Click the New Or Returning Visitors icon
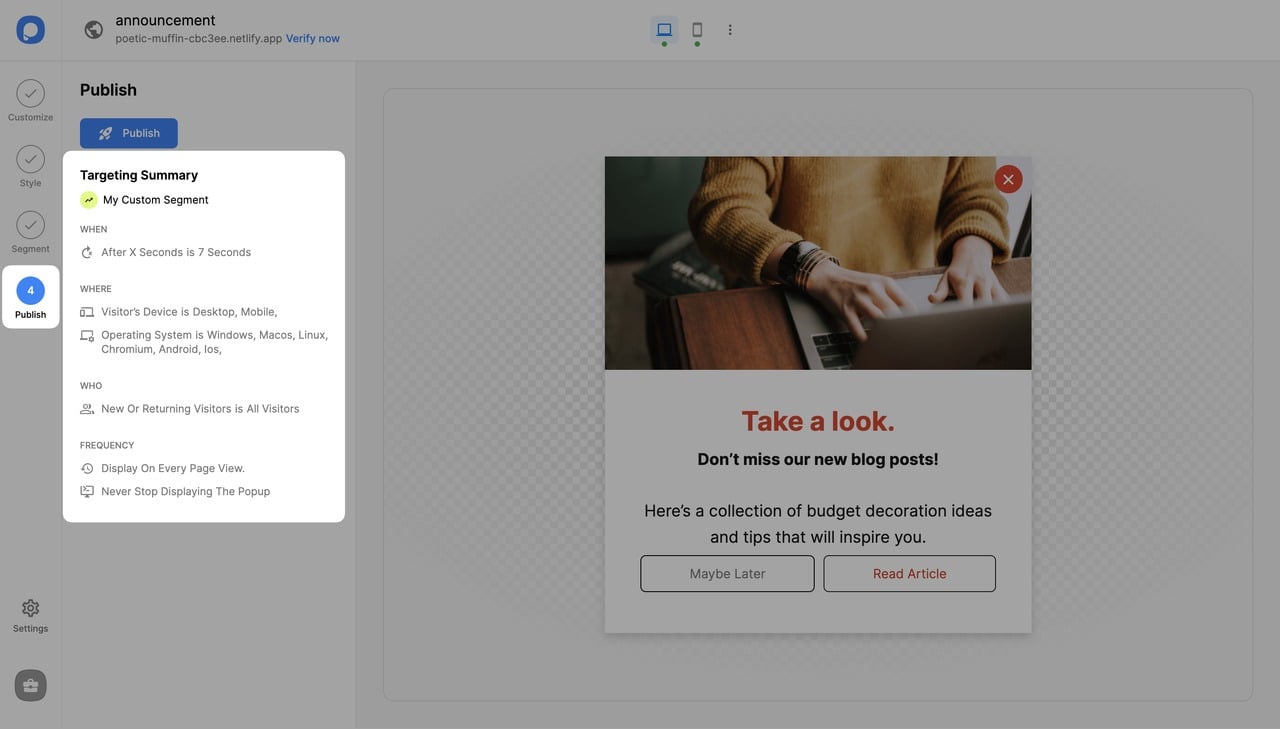 [x=87, y=409]
